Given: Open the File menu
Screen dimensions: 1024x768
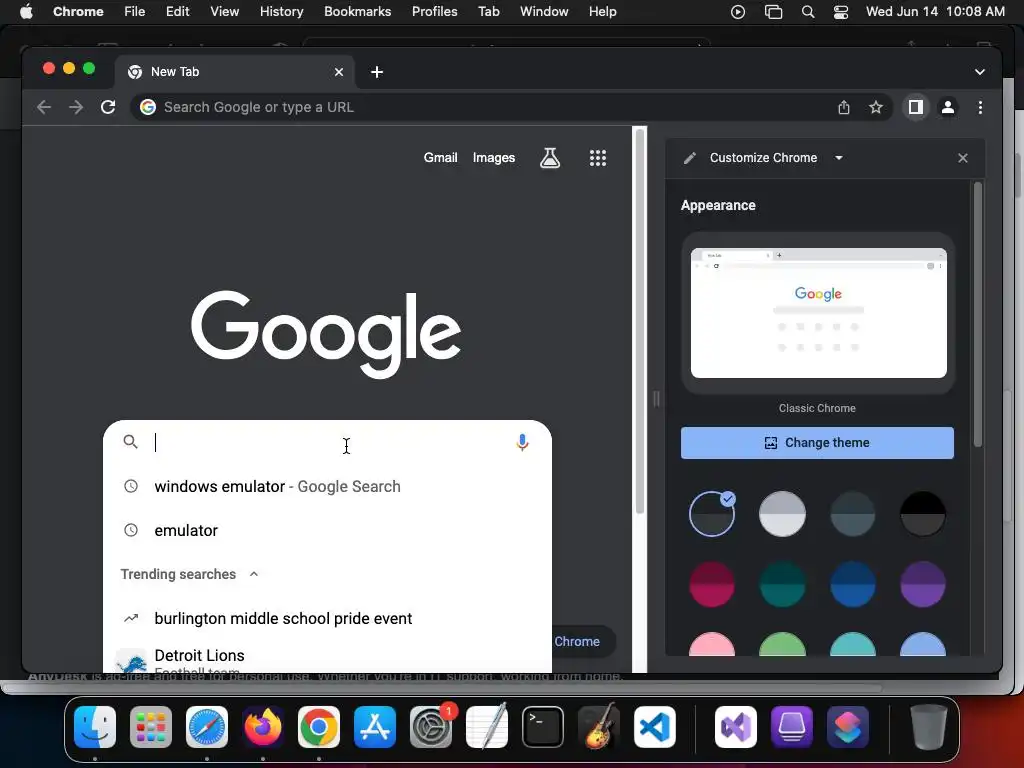Looking at the screenshot, I should 135,12.
